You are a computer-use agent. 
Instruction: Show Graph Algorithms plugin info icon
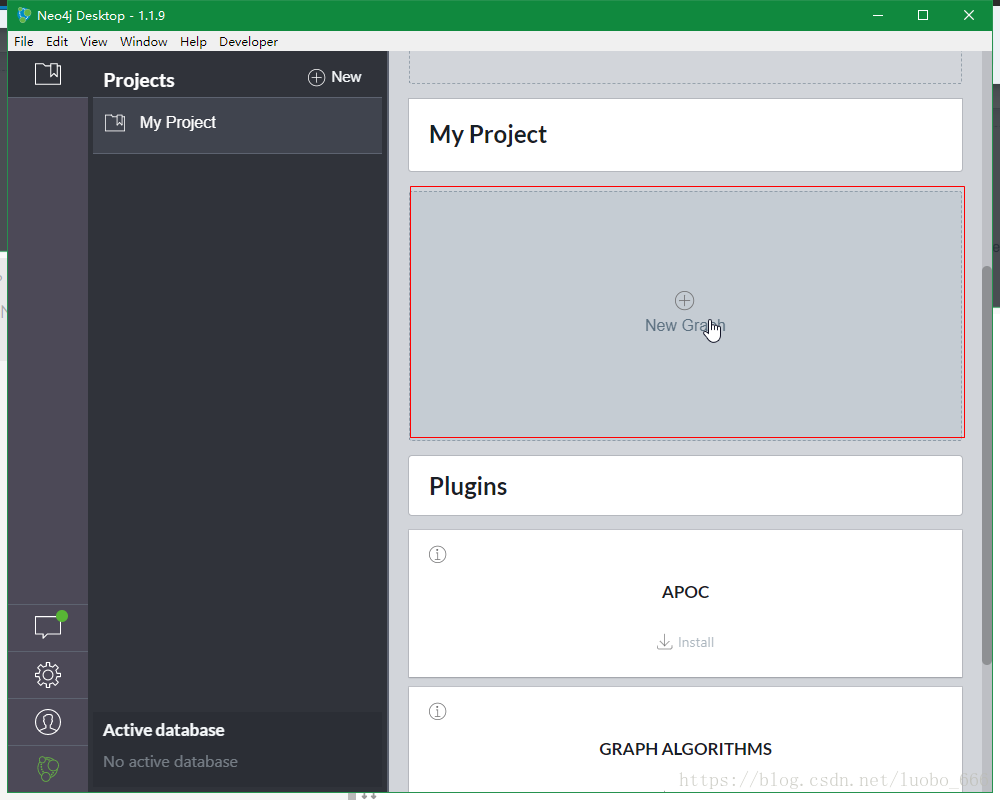438,711
